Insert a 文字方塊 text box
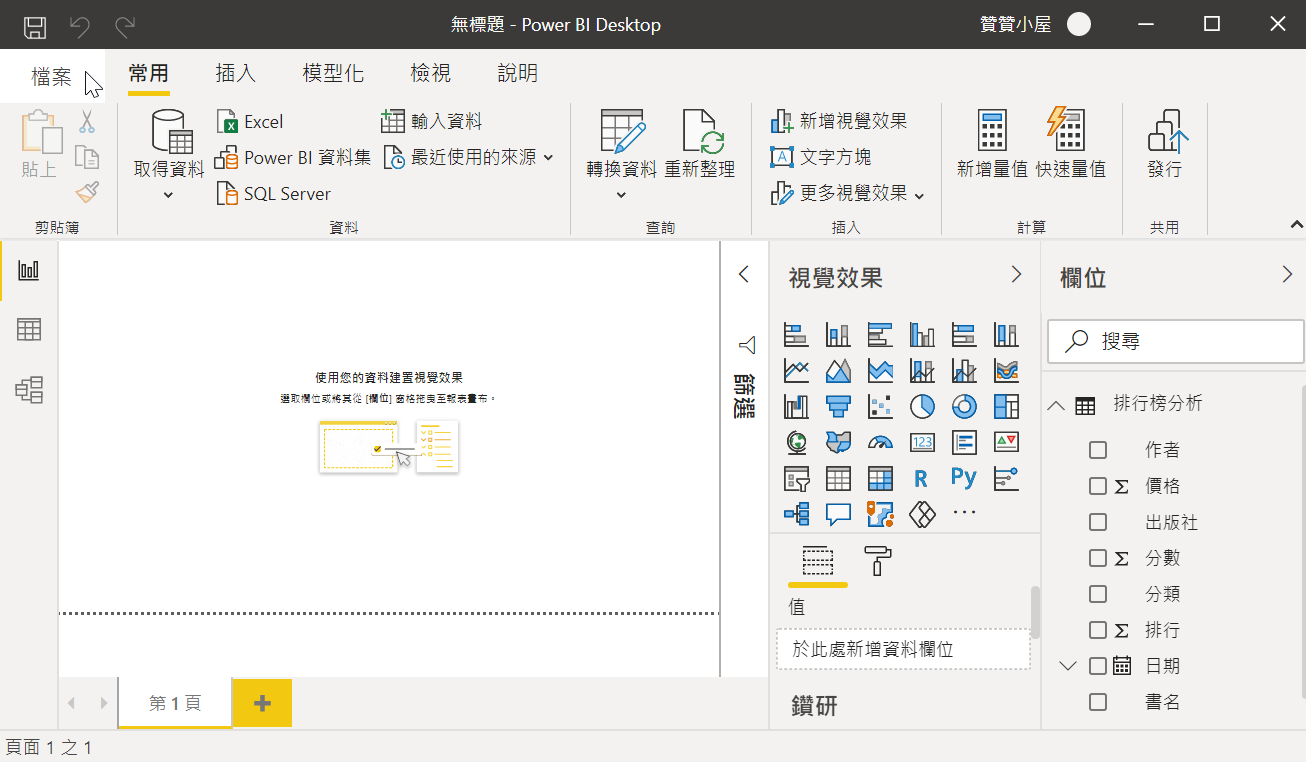The image size is (1306, 762). pyautogui.click(x=821, y=157)
